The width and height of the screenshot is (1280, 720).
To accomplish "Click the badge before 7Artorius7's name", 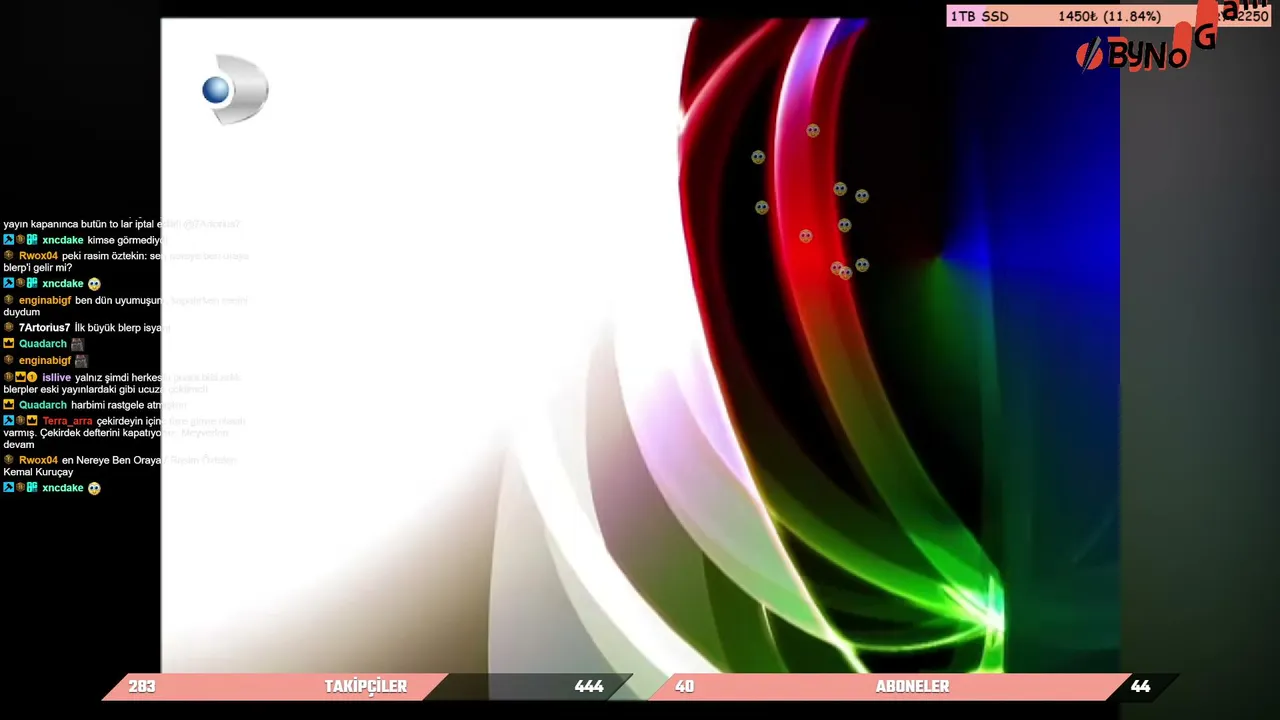I will click(x=9, y=328).
